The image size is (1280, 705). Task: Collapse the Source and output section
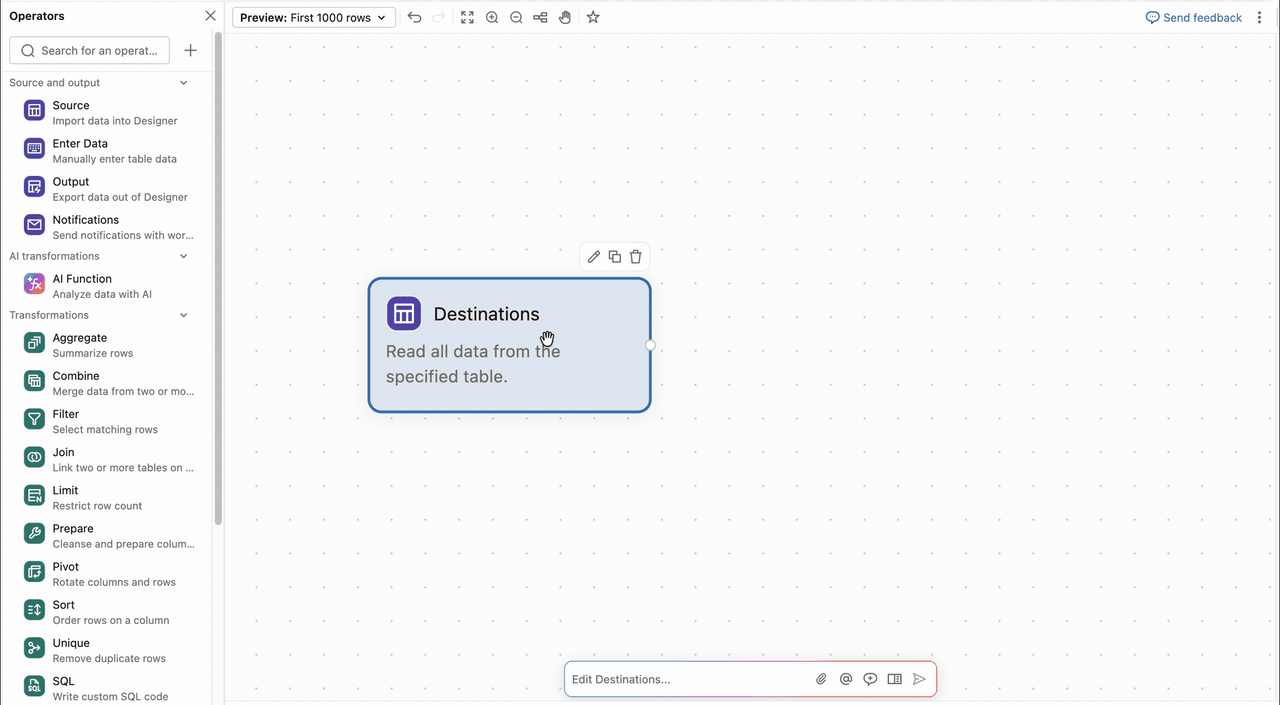coord(184,83)
